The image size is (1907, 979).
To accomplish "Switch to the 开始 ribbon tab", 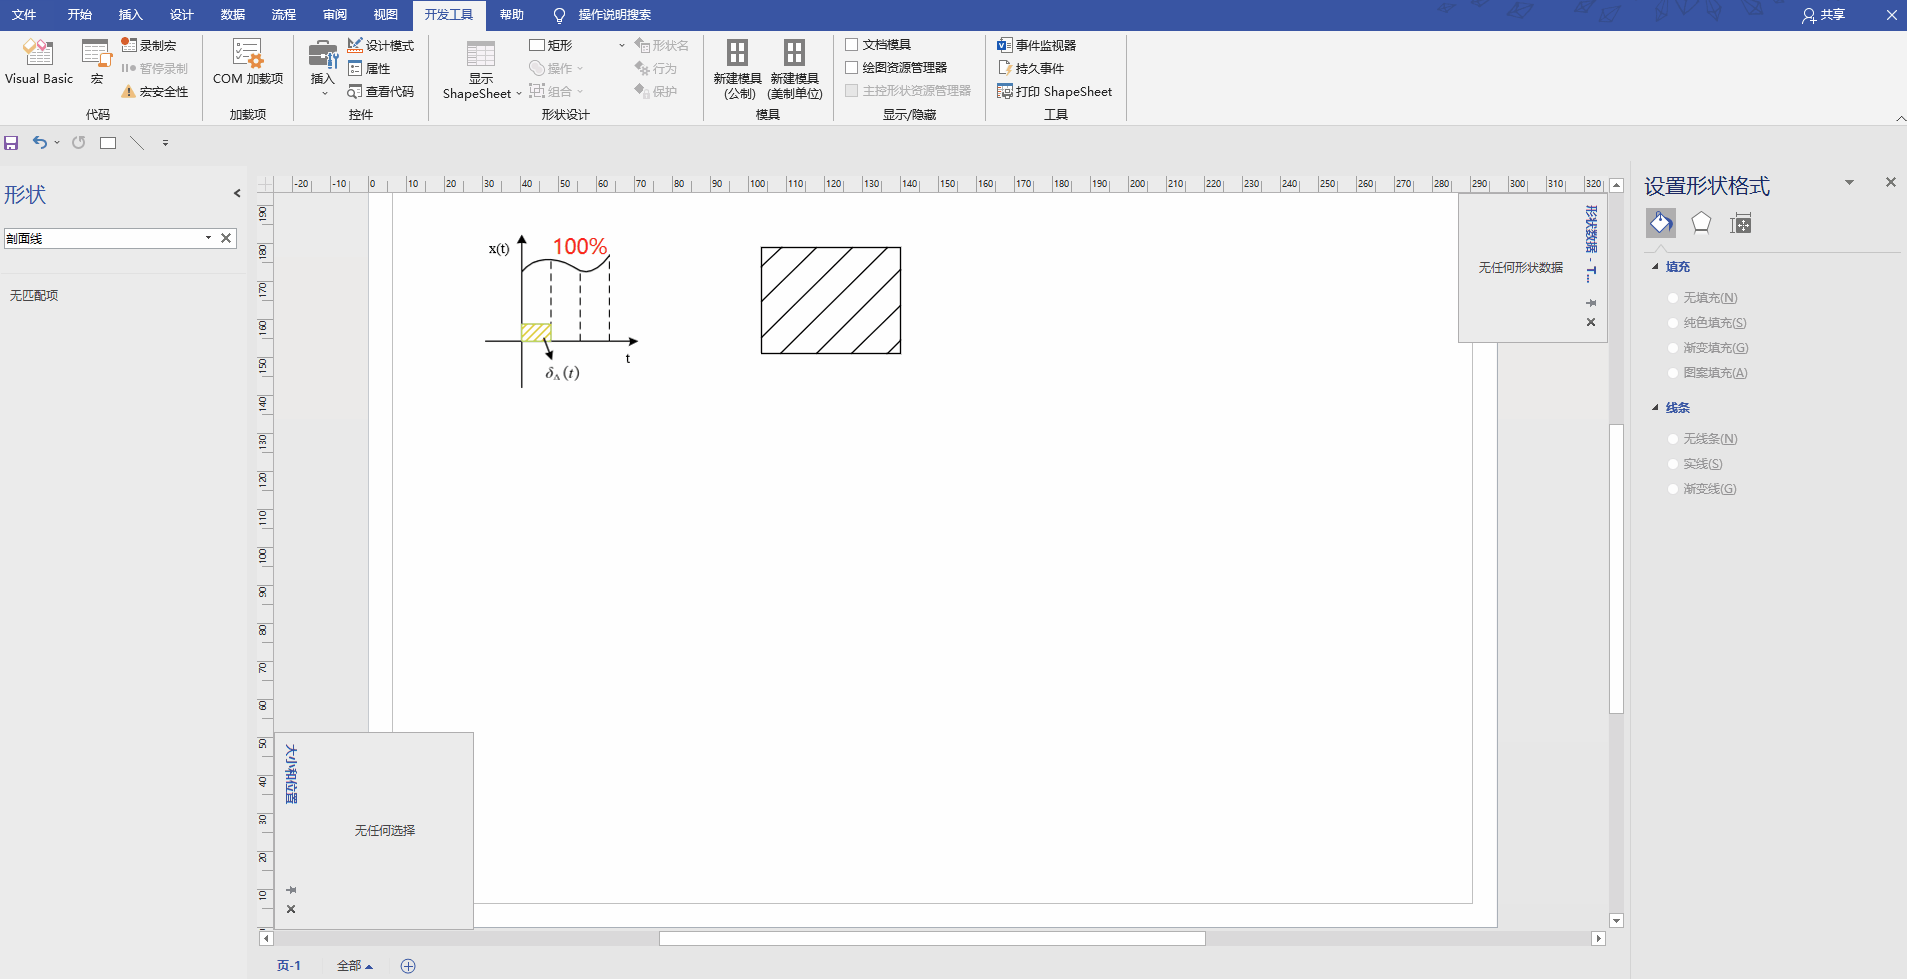I will (80, 15).
